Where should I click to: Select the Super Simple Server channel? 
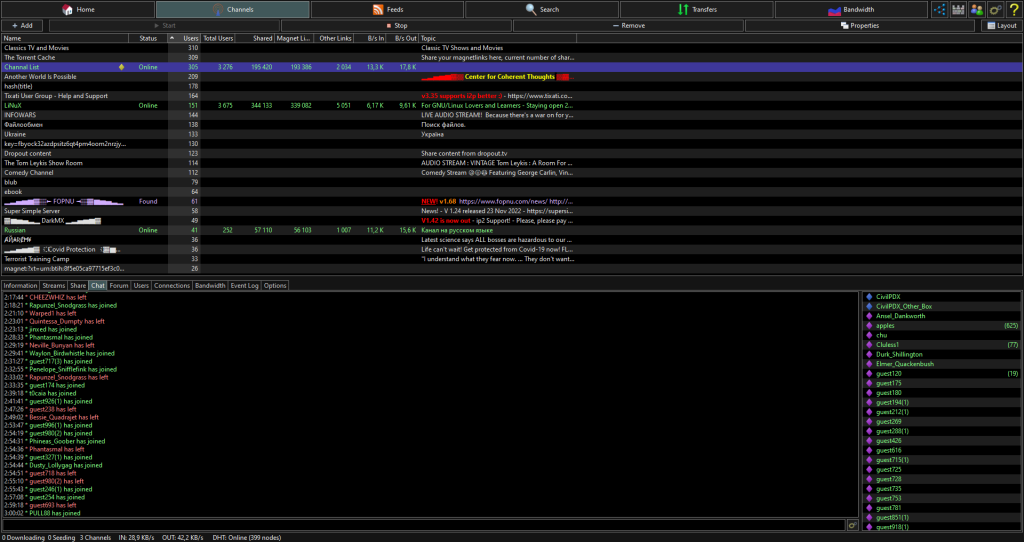point(511,211)
